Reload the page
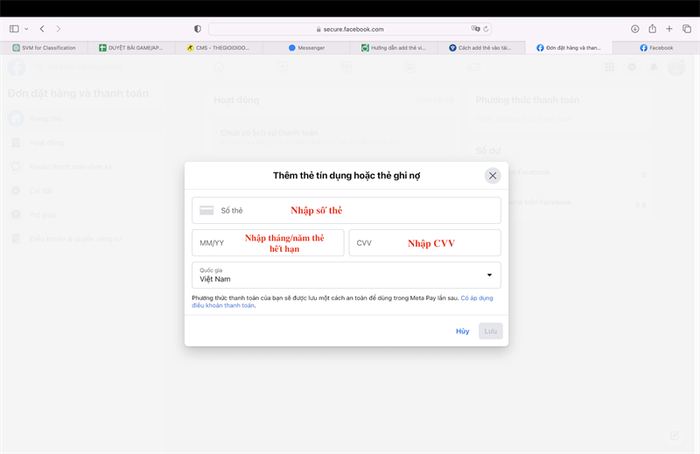The image size is (700, 454). pos(486,29)
